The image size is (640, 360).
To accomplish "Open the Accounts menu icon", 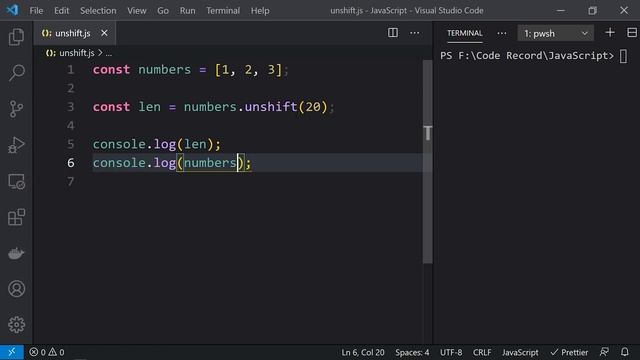I will pyautogui.click(x=16, y=289).
